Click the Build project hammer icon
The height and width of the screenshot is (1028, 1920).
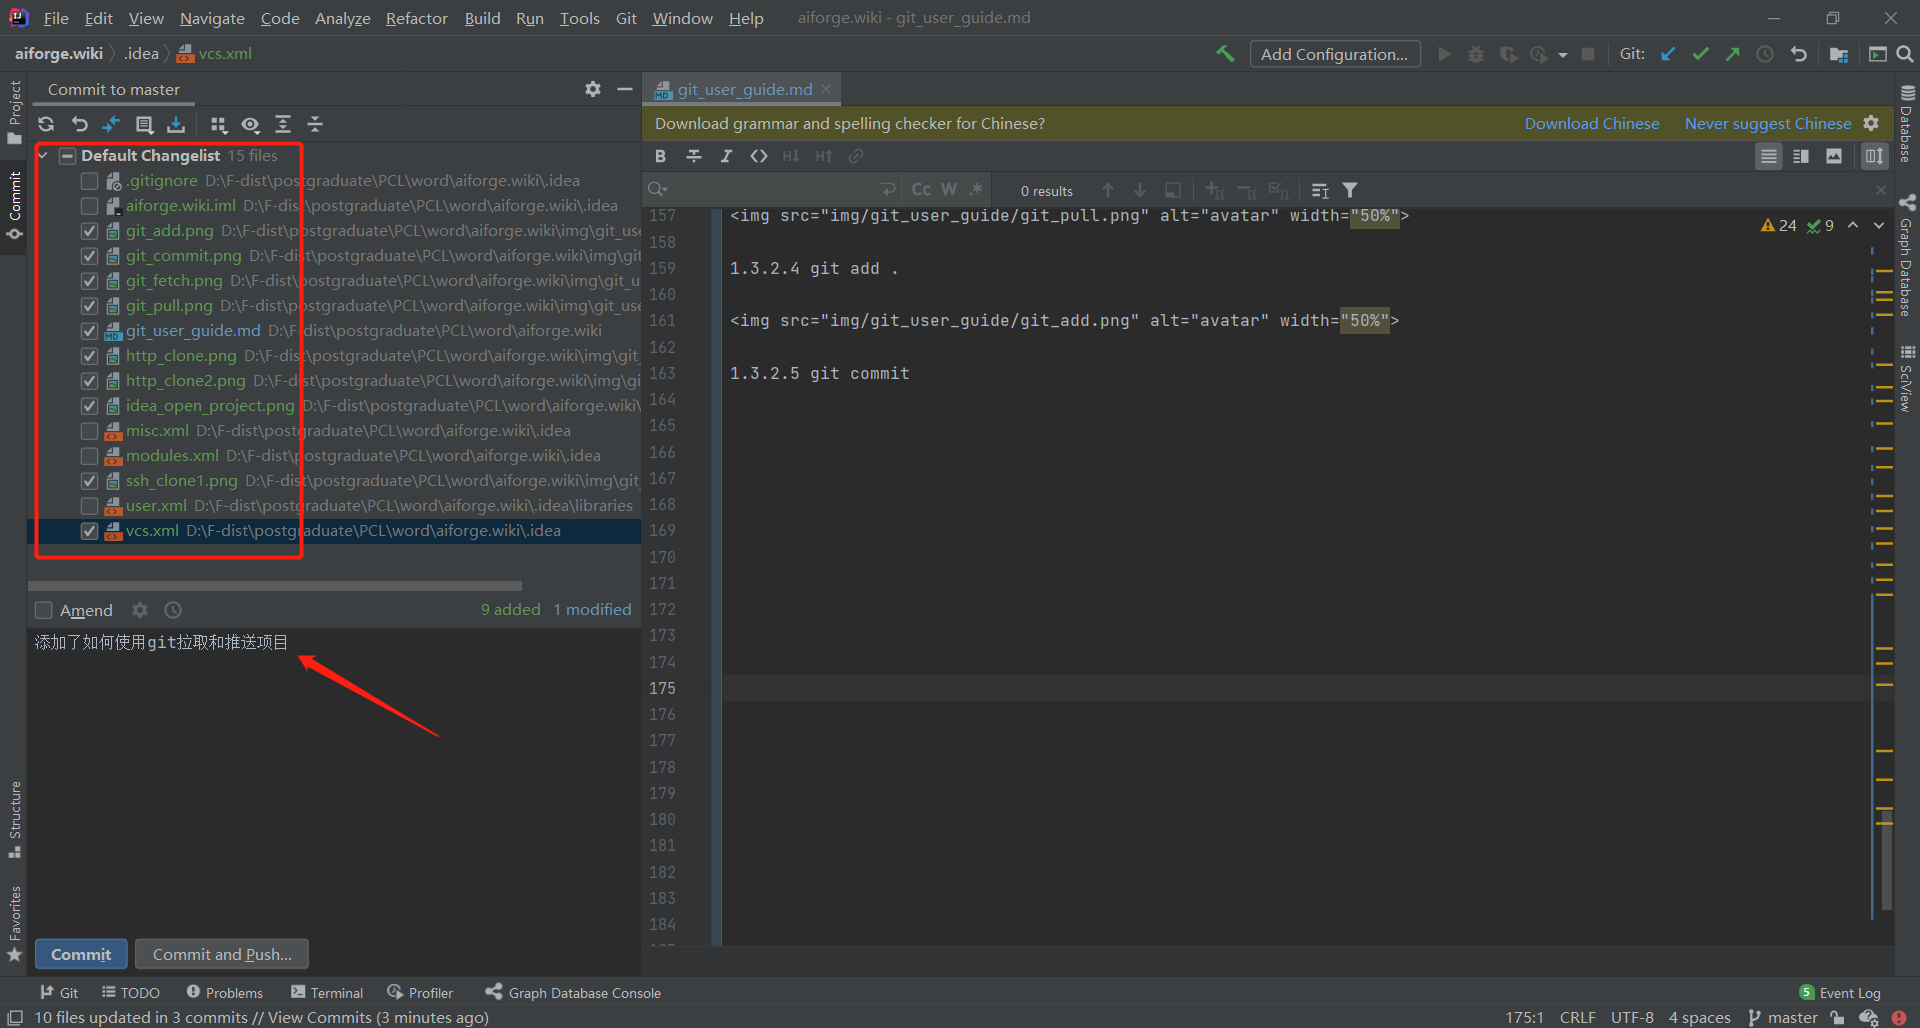point(1225,54)
